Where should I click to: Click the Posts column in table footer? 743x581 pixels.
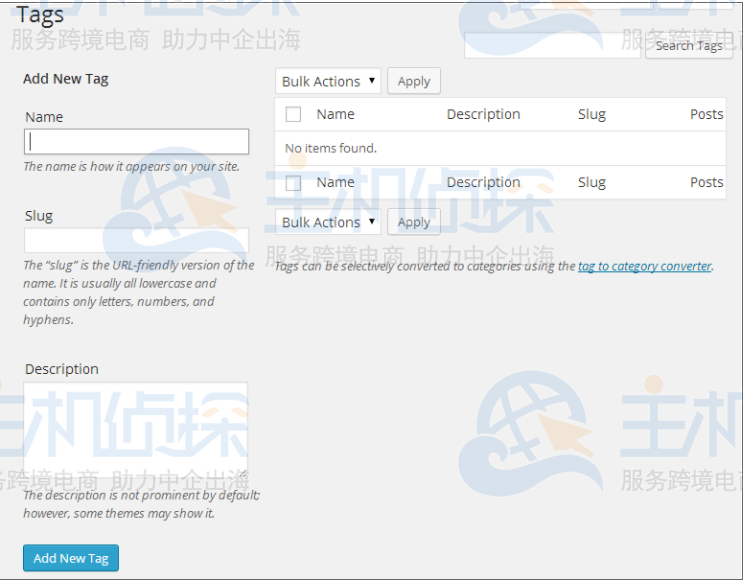pos(707,182)
